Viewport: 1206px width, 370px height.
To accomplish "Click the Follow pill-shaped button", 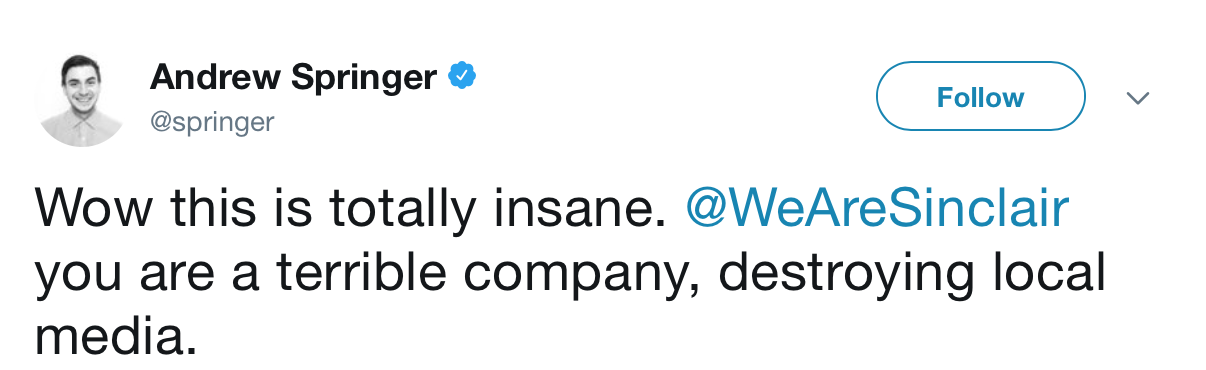I will (980, 97).
